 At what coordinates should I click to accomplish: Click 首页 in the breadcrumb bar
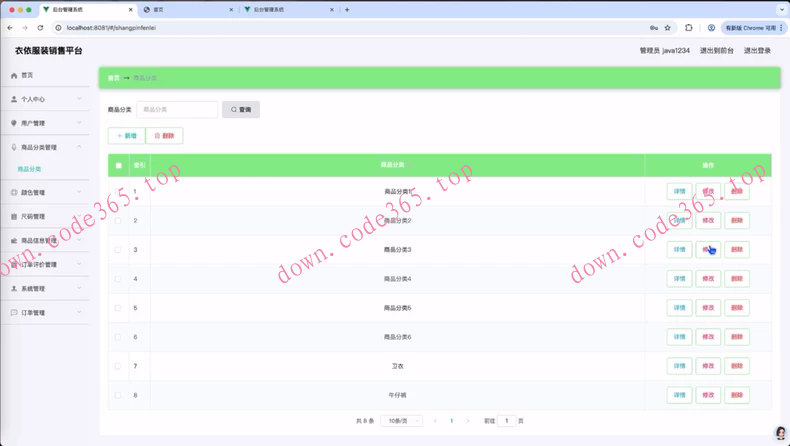pyautogui.click(x=114, y=78)
